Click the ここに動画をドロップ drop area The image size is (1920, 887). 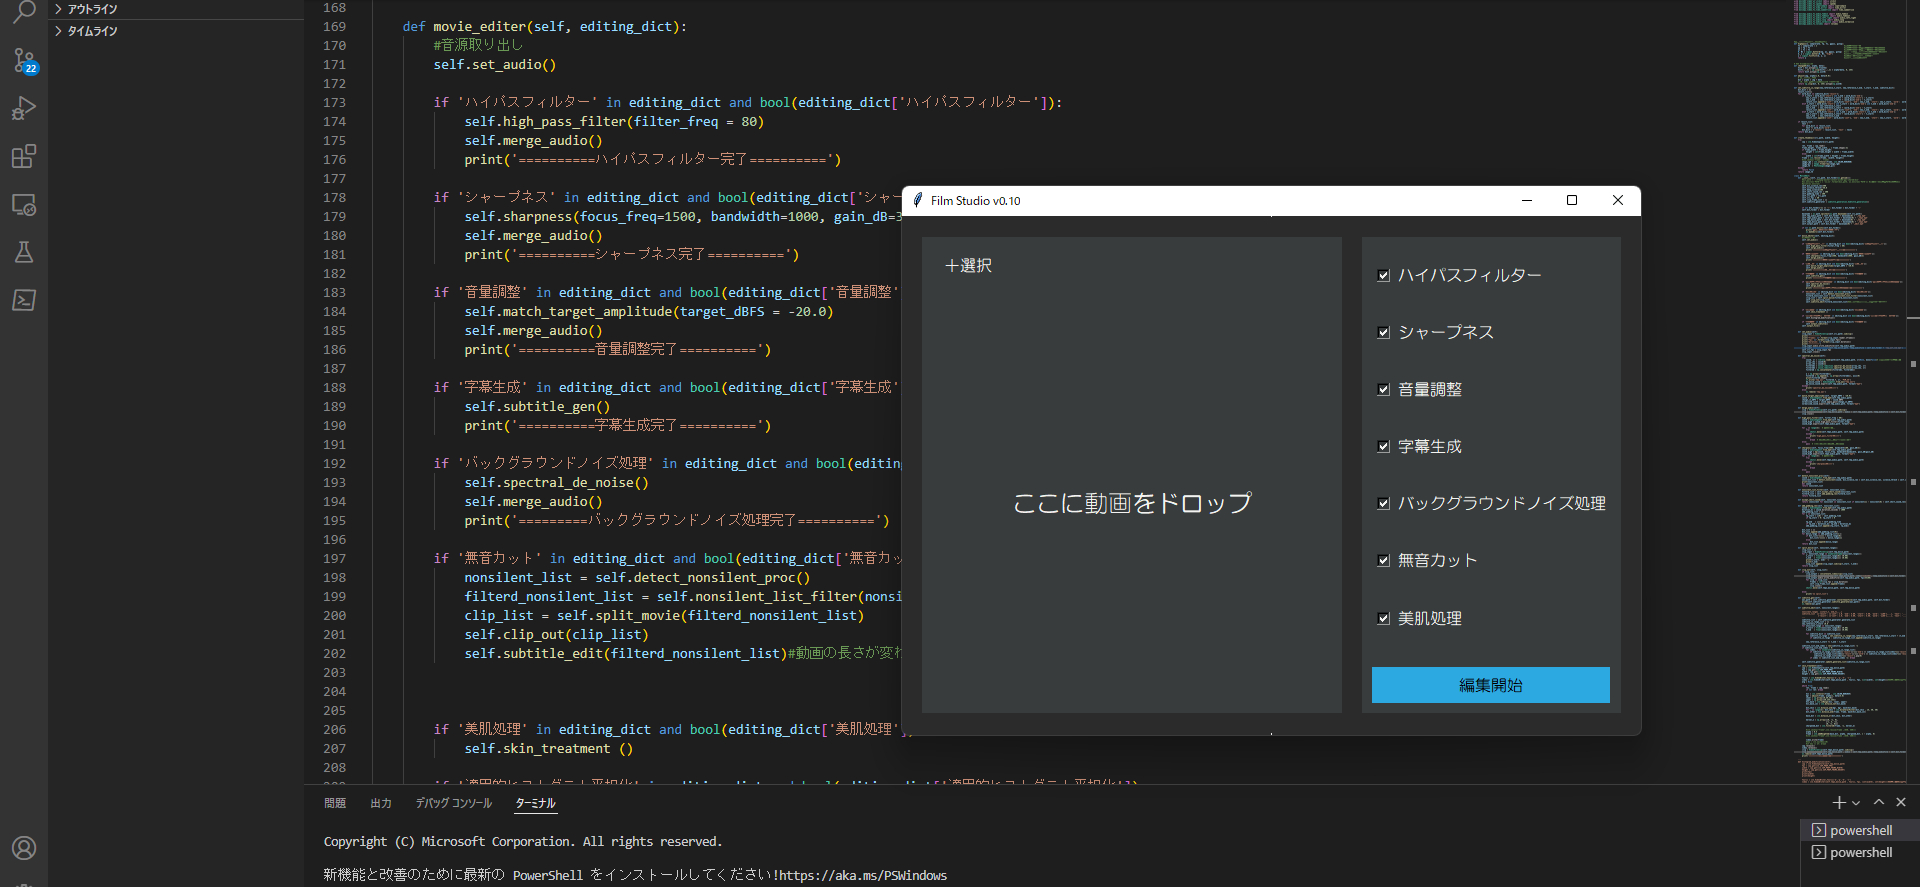point(1131,503)
